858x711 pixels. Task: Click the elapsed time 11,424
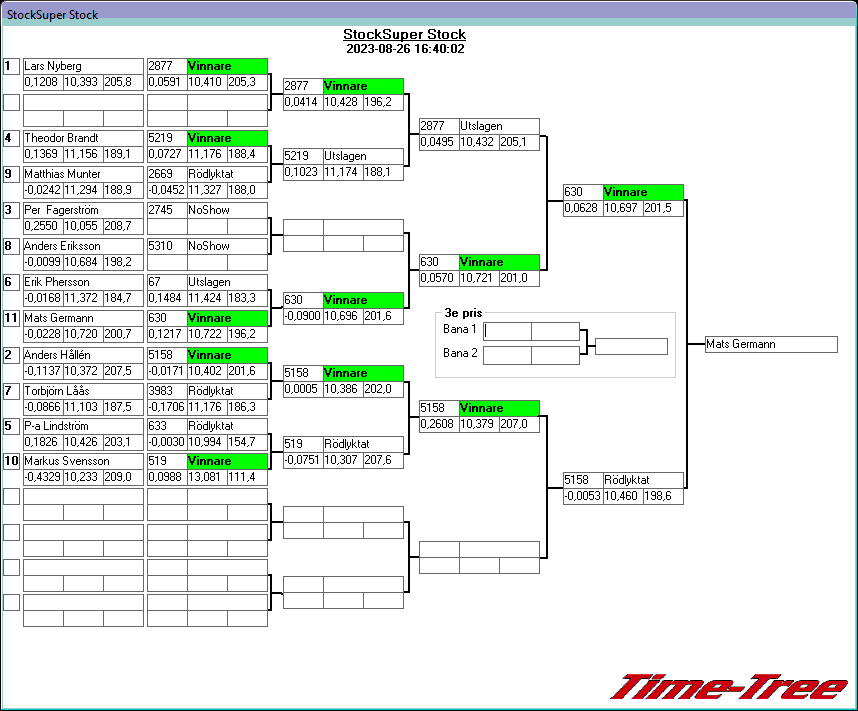(207, 298)
